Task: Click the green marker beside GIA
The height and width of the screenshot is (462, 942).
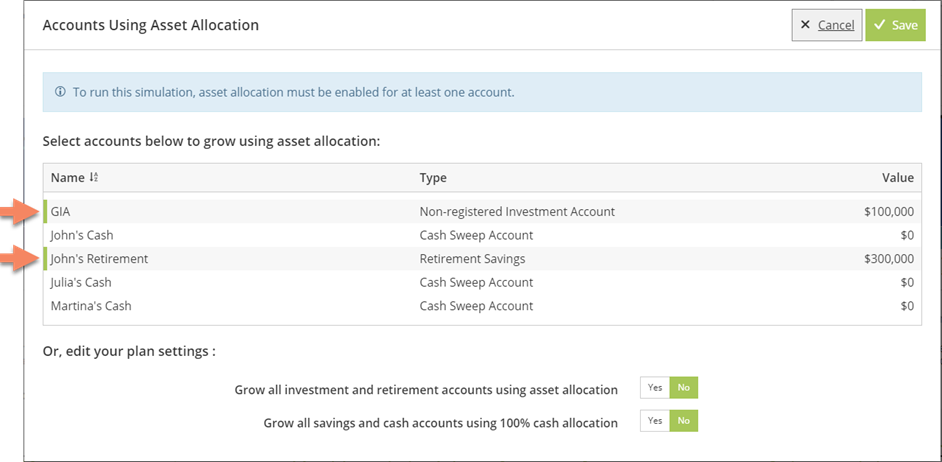Action: point(45,212)
